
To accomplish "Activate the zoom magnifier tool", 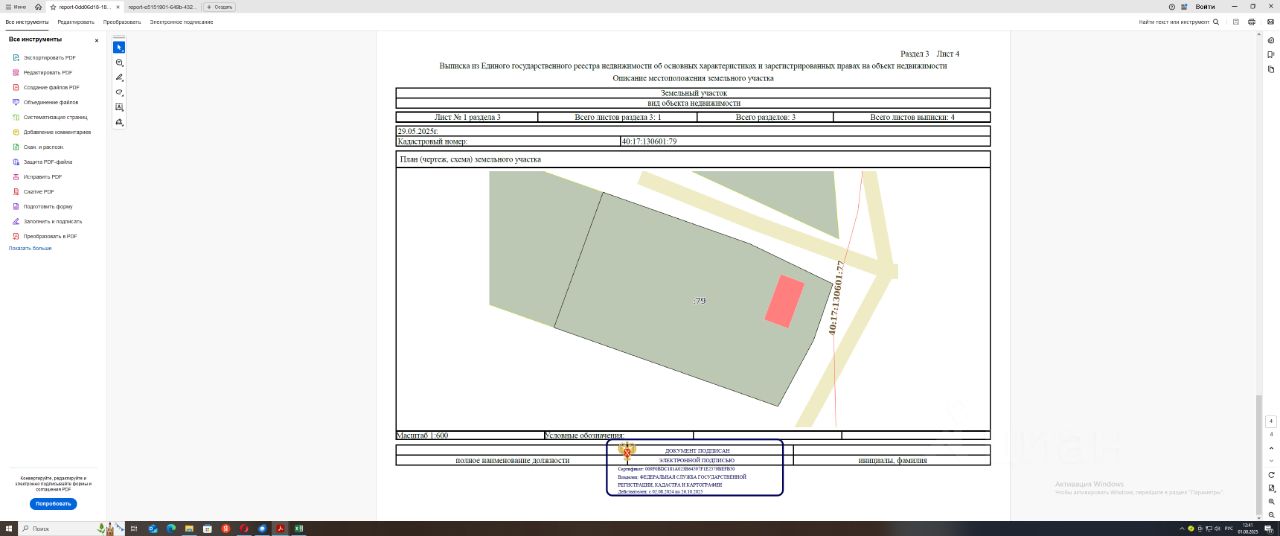I will (x=120, y=62).
